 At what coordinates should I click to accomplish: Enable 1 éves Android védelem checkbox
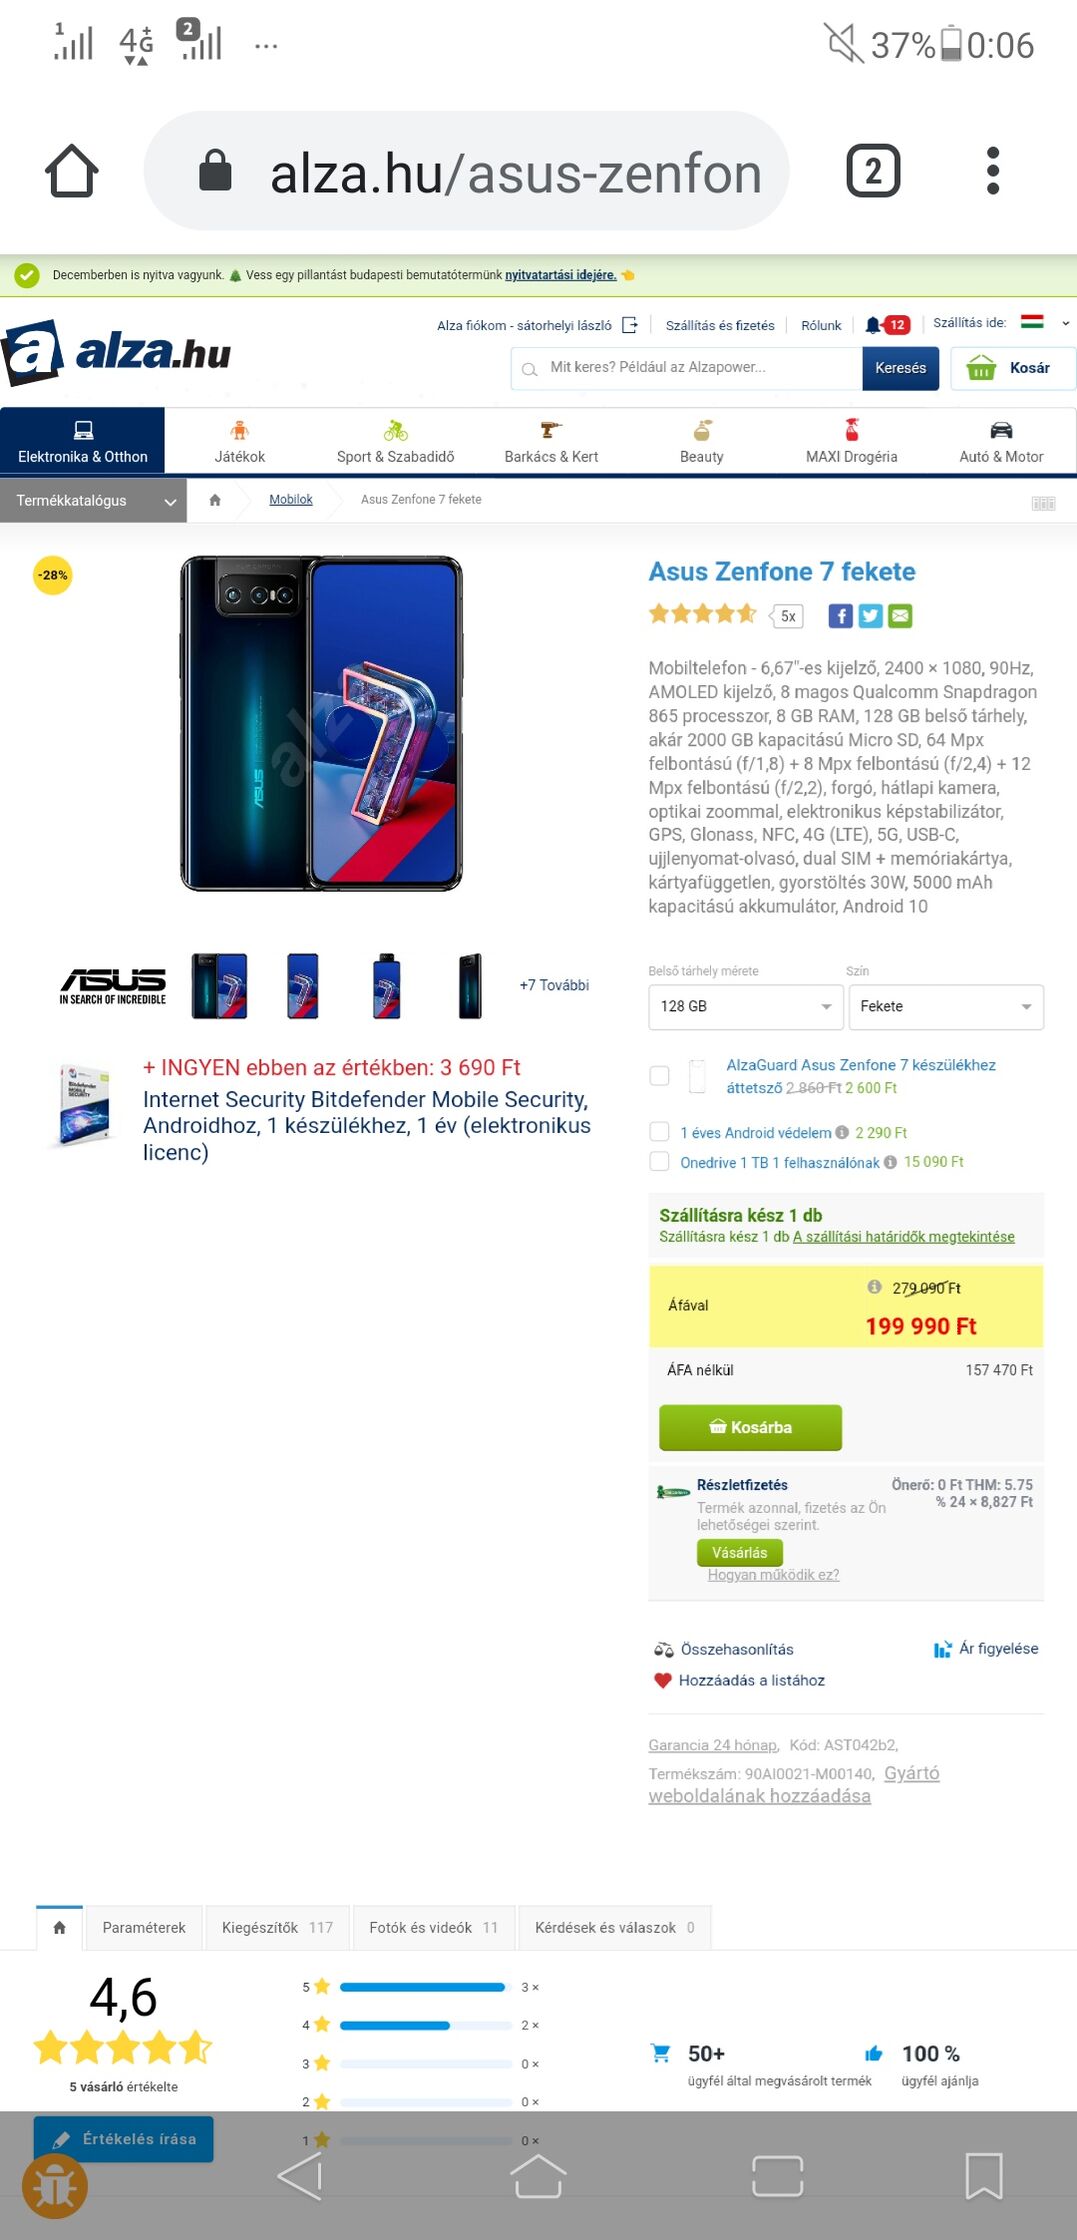[659, 1132]
